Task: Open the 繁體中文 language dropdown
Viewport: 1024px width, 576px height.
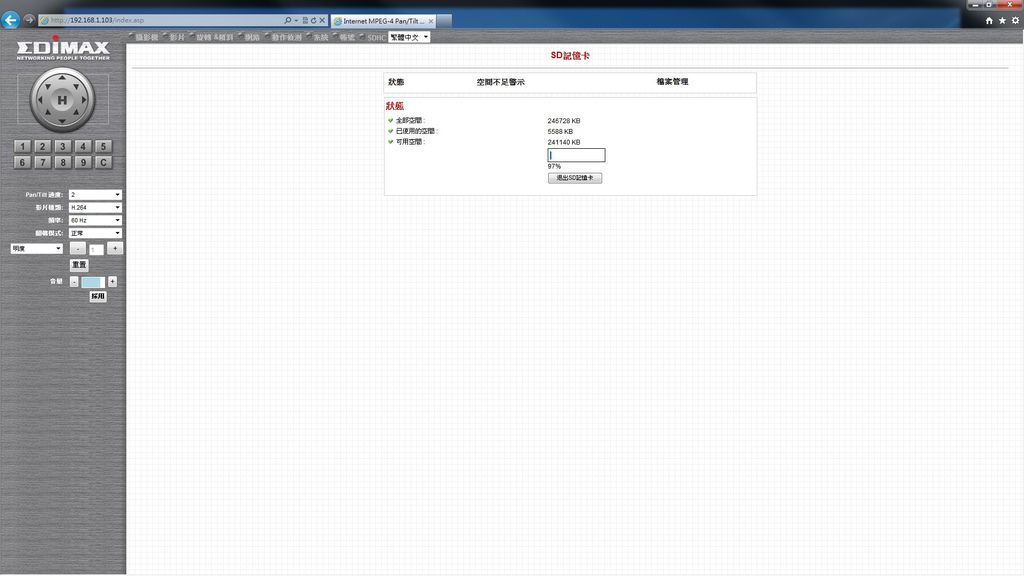Action: pos(409,37)
